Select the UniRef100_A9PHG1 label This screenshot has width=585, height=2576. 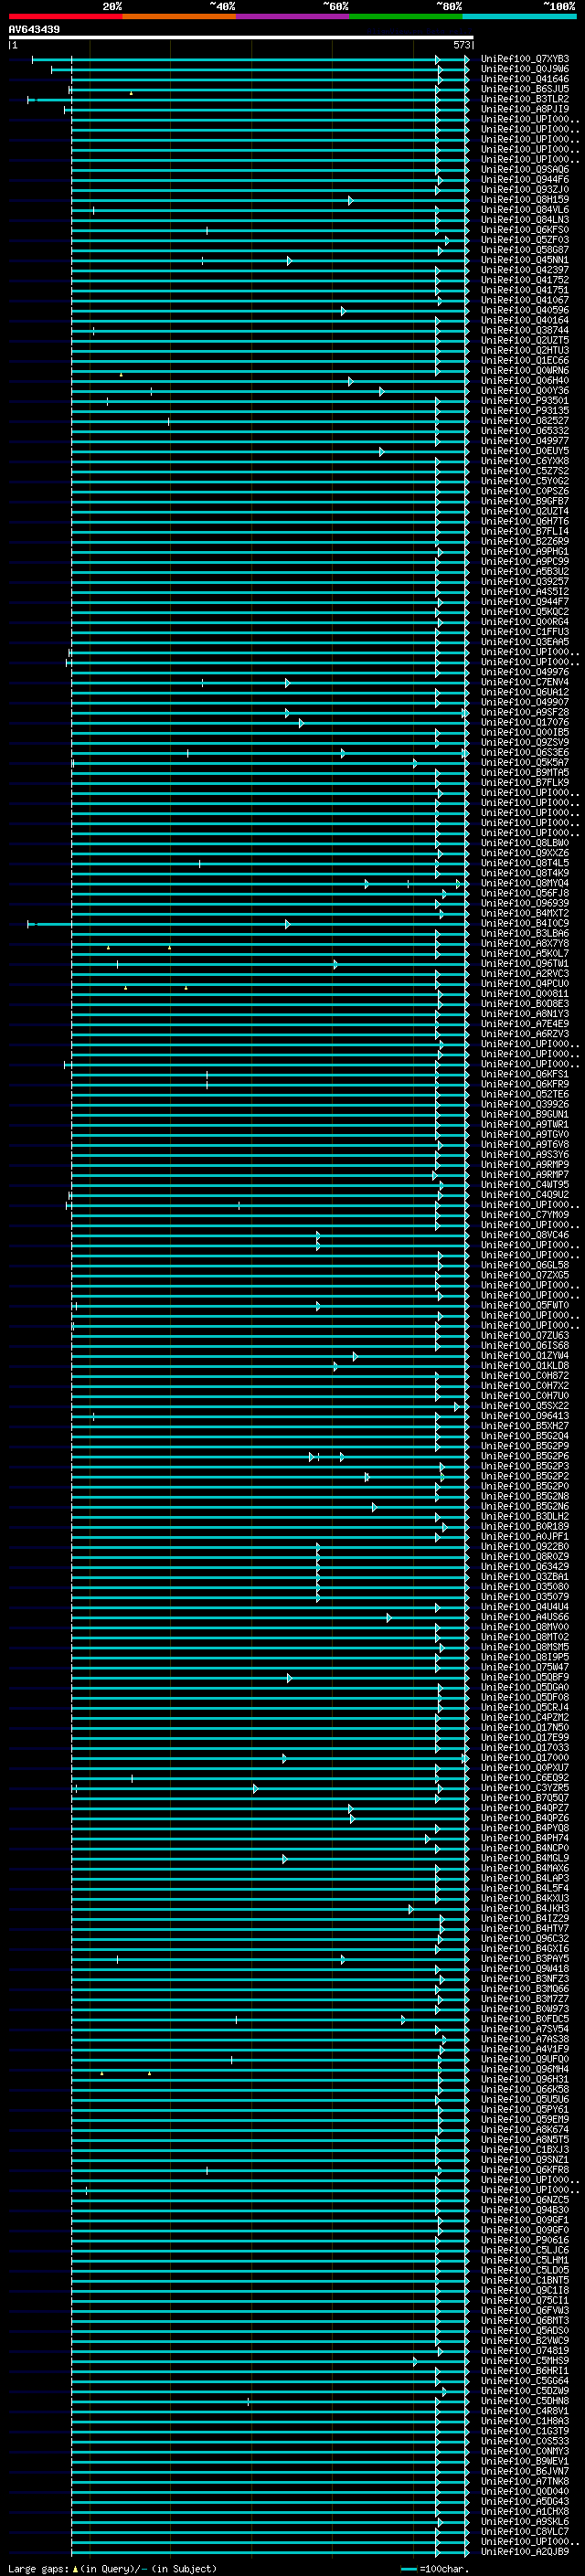(525, 552)
